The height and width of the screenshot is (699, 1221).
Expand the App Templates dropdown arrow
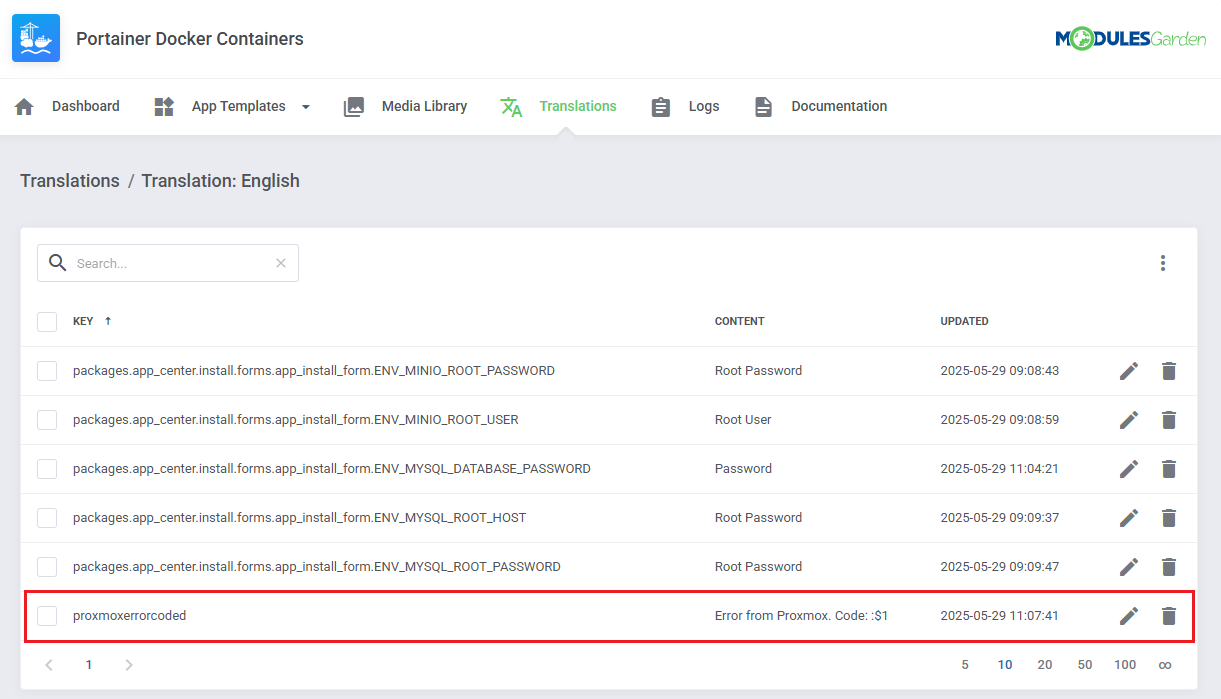(x=306, y=107)
